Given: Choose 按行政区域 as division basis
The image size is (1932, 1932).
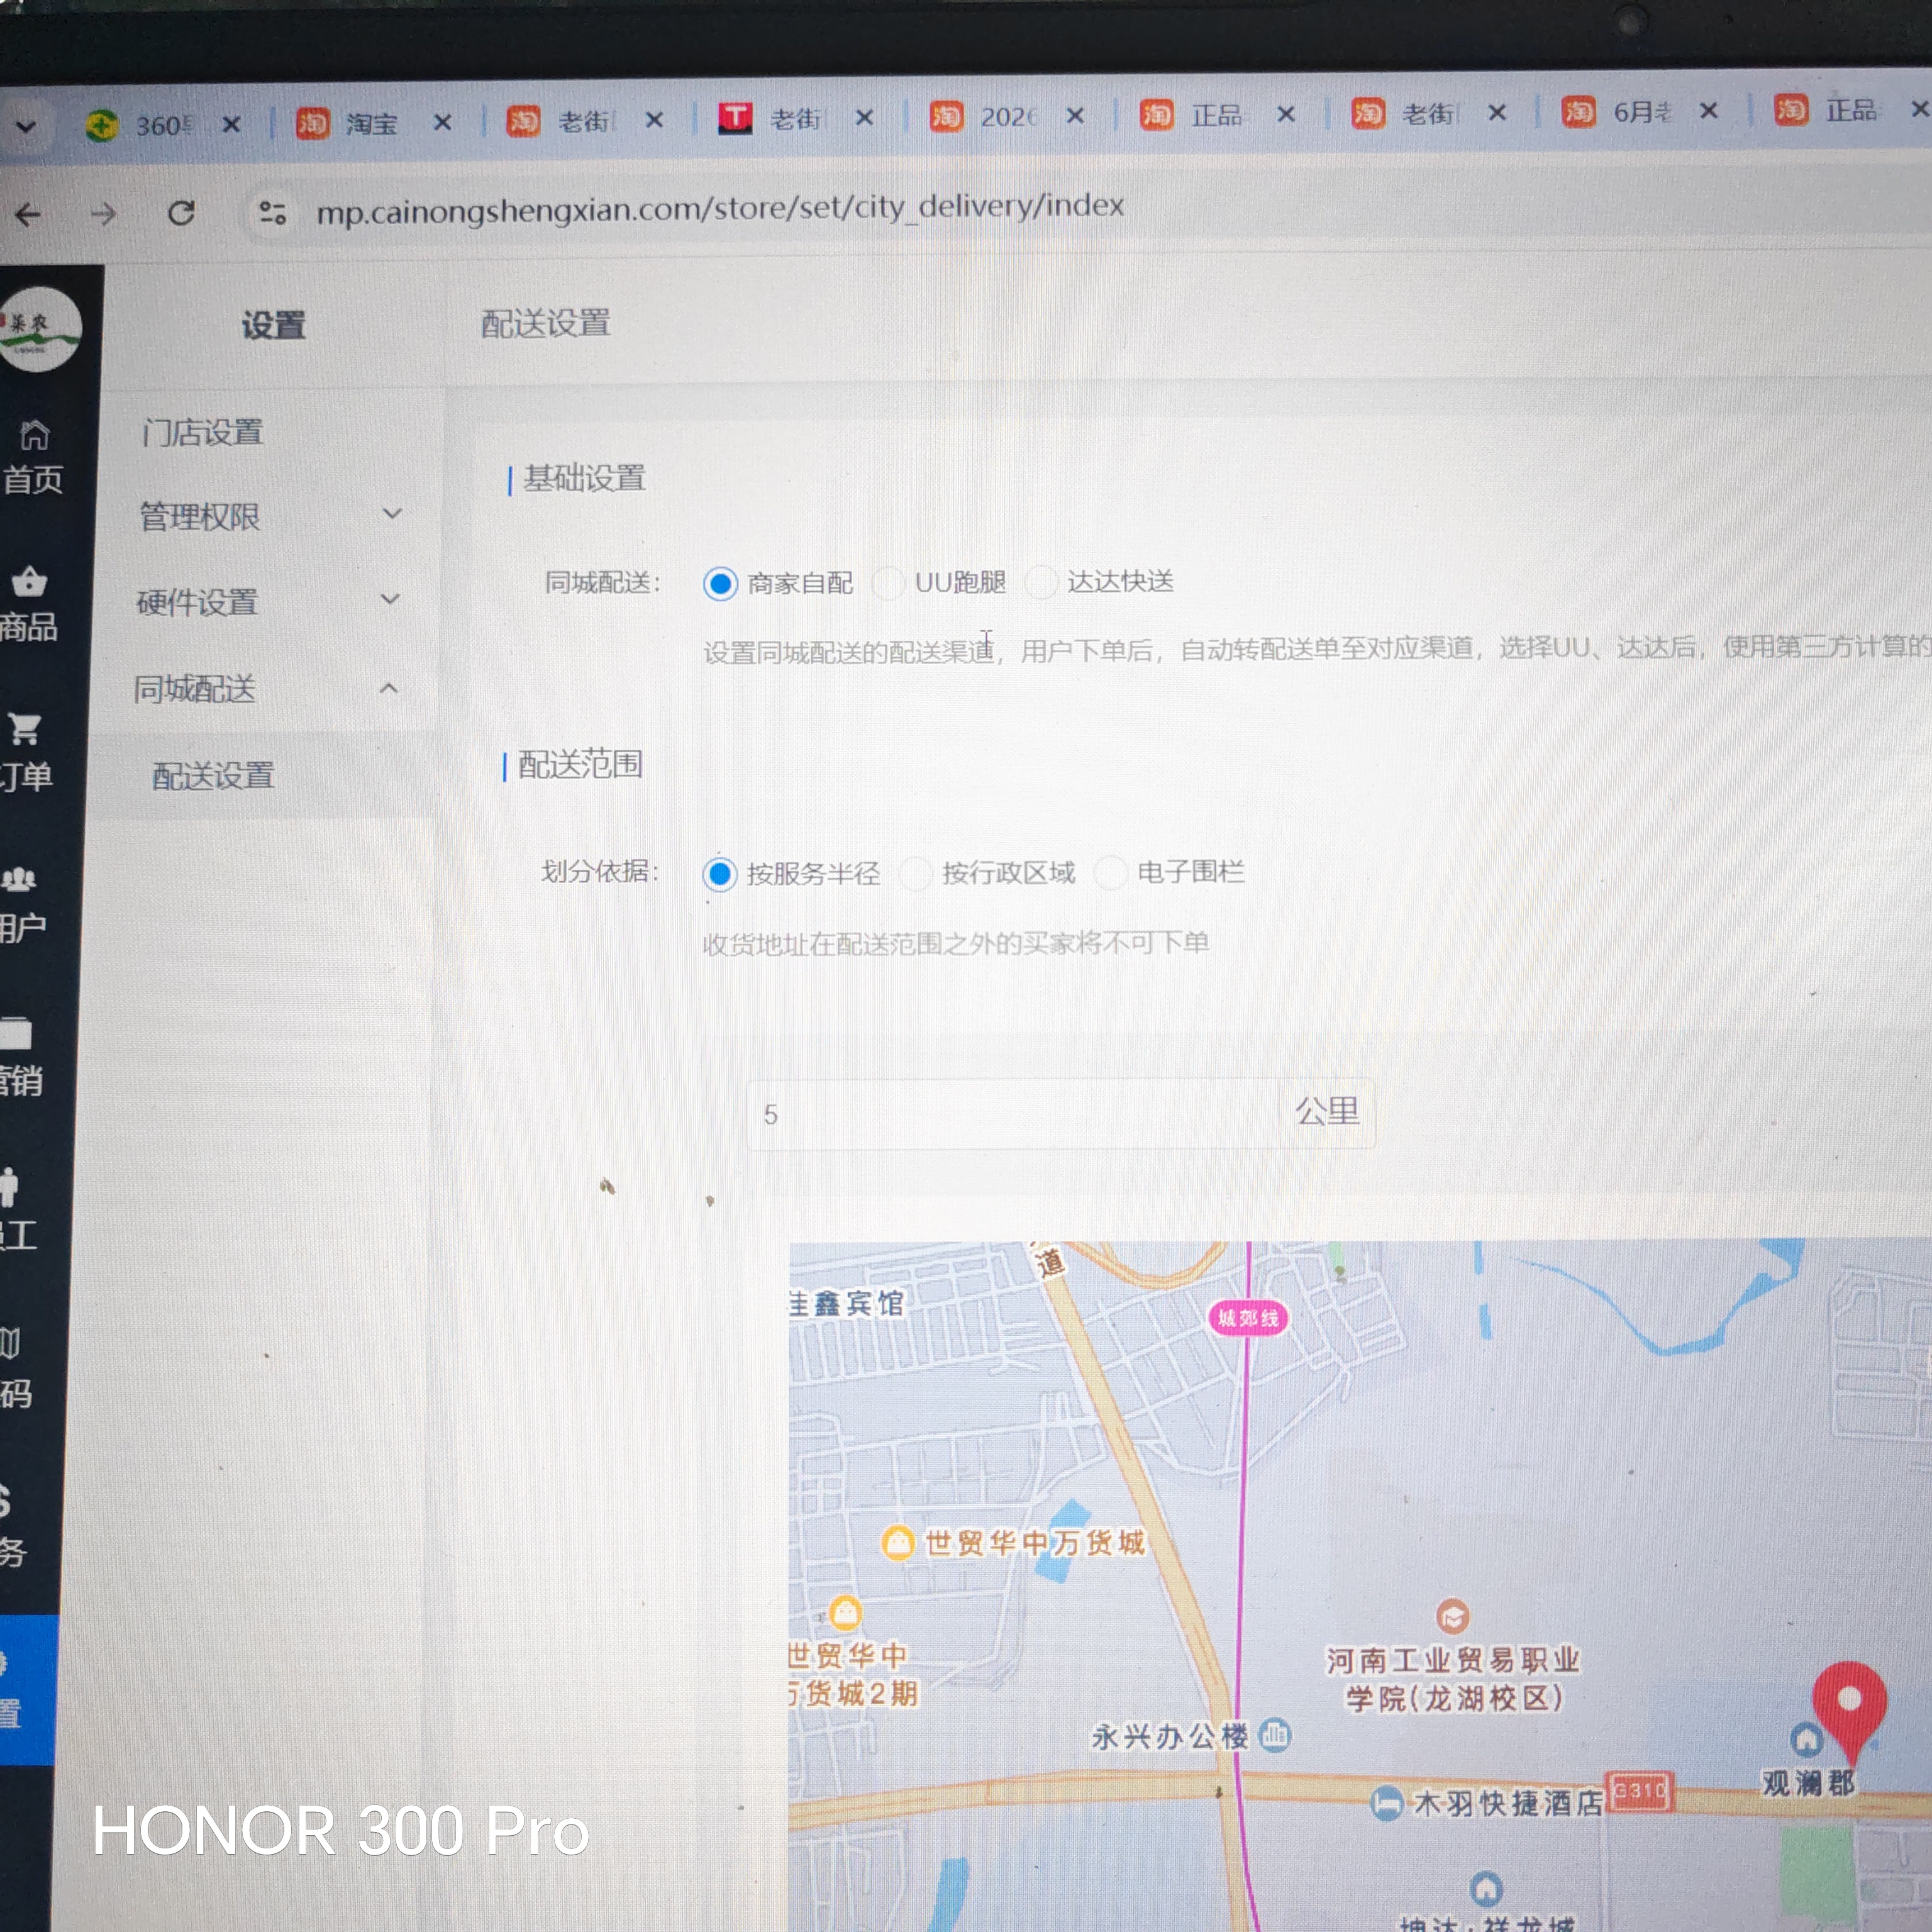Looking at the screenshot, I should 916,873.
